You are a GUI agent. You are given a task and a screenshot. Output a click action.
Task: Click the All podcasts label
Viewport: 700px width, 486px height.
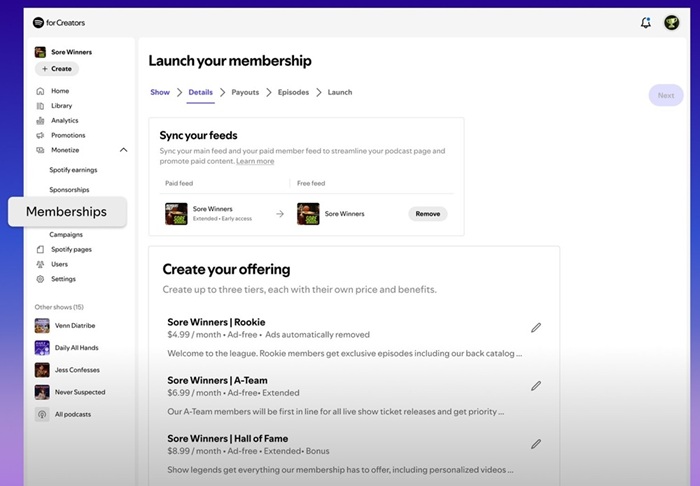73,414
